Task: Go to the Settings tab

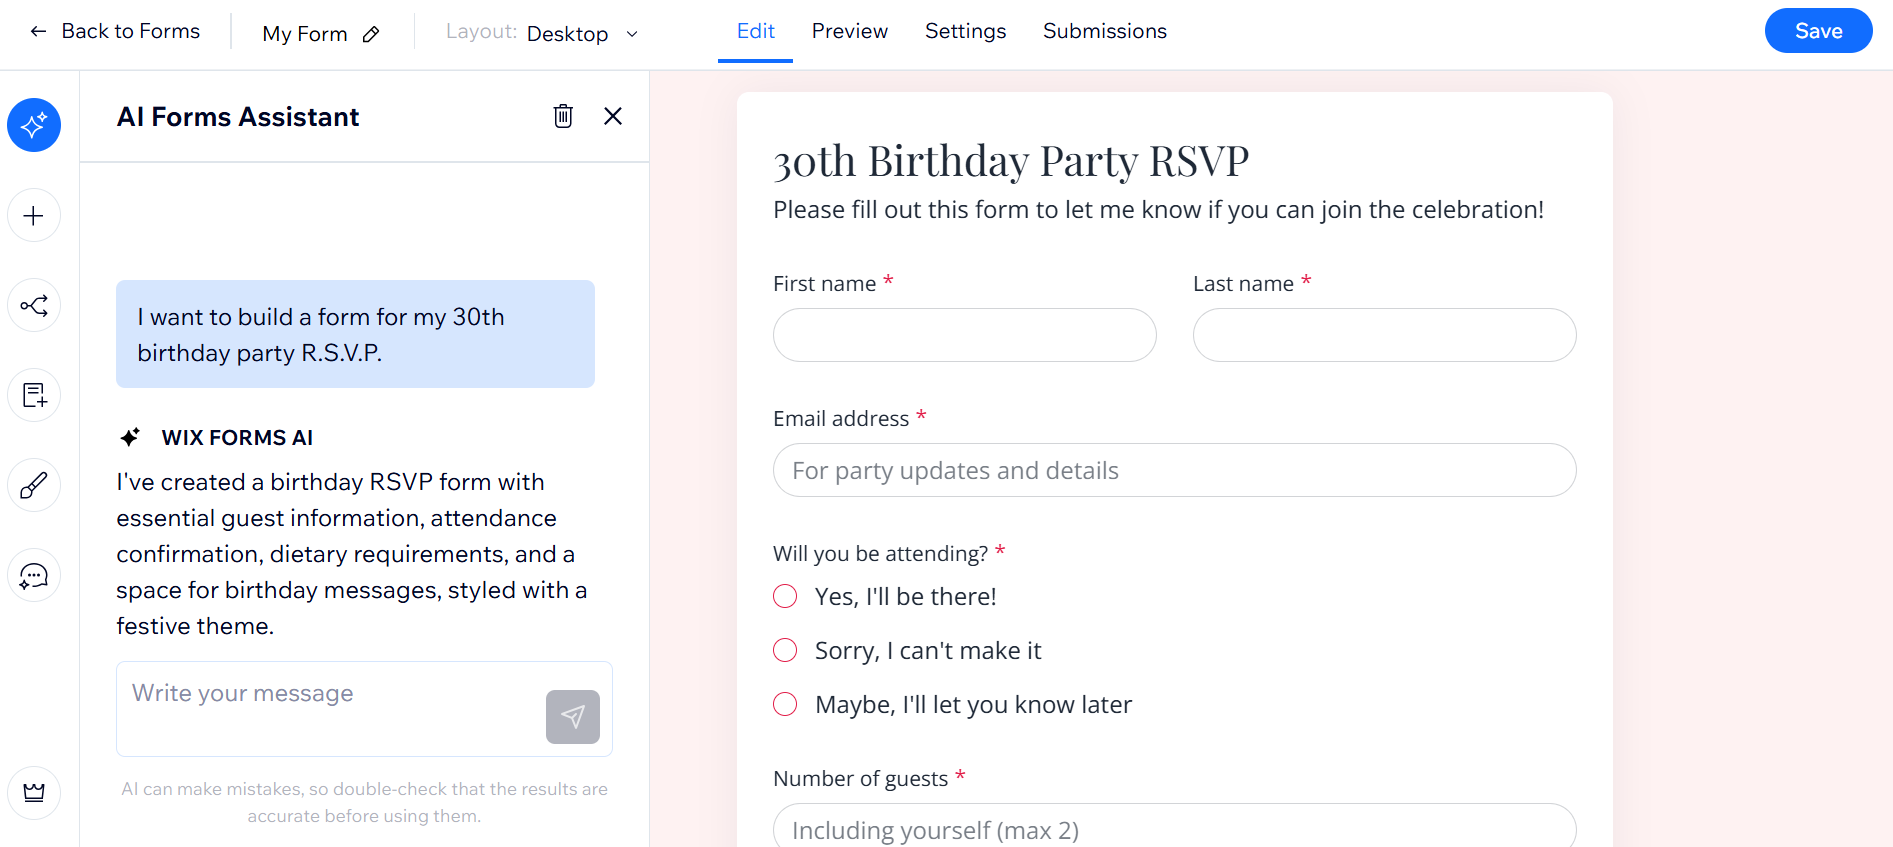Action: click(x=965, y=31)
